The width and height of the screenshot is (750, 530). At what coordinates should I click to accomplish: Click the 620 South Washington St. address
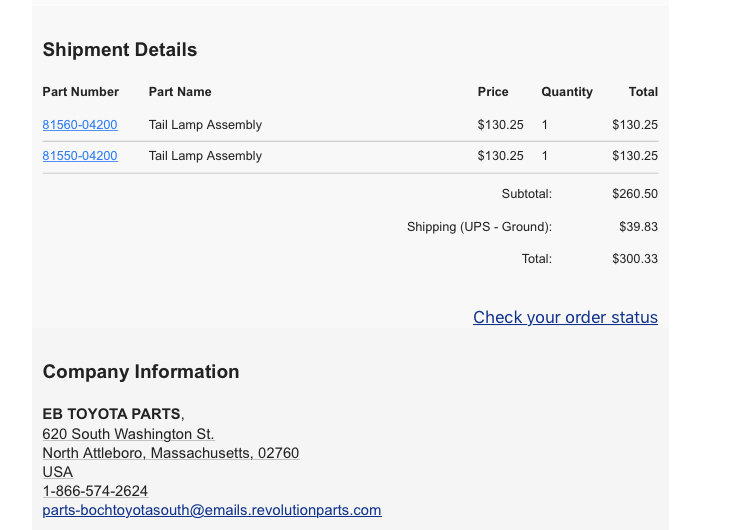(x=128, y=434)
